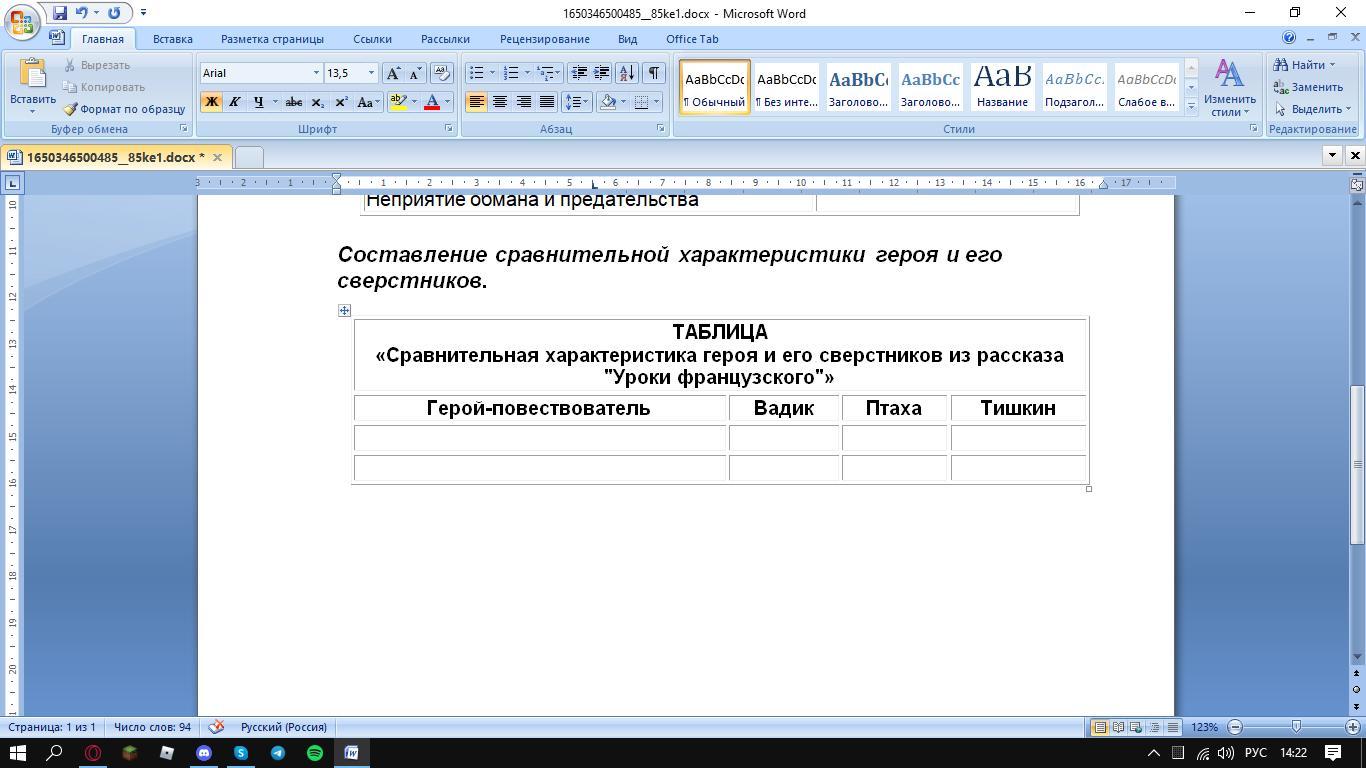Decrease font size with shrink font icon
Viewport: 1366px width, 768px height.
[415, 73]
